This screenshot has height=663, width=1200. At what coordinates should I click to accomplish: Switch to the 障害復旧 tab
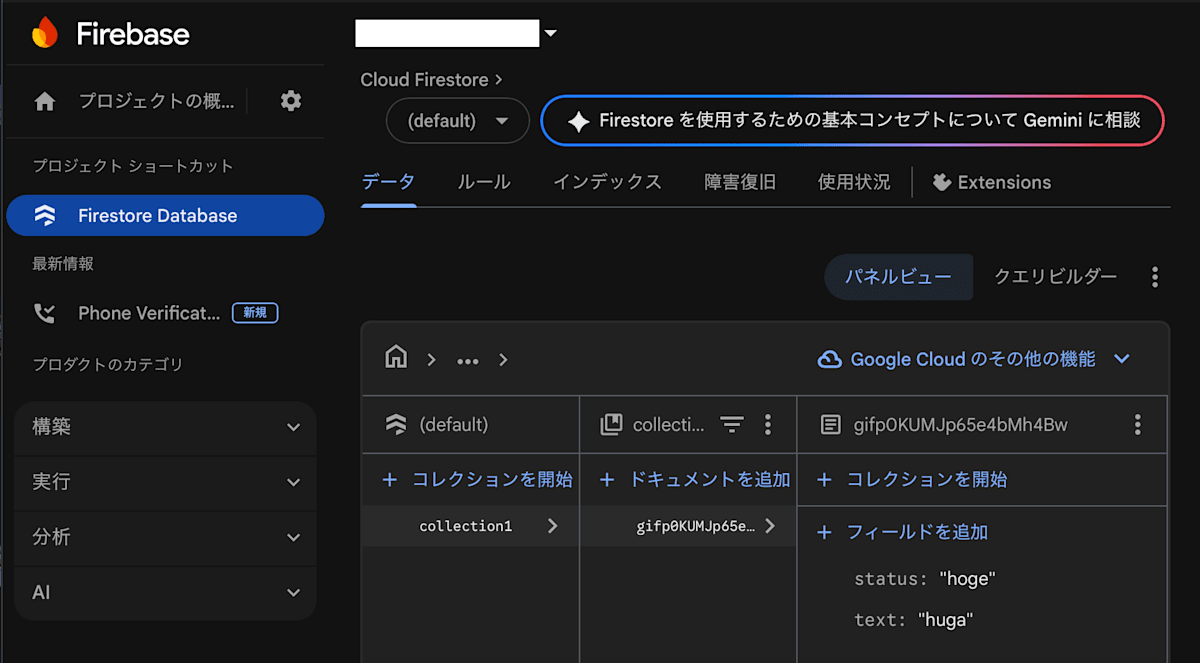(x=740, y=182)
